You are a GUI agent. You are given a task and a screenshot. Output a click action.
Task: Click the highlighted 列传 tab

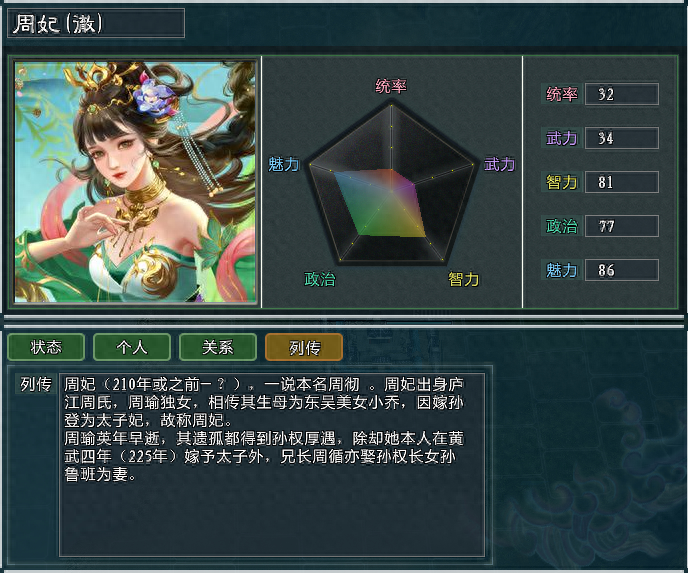(304, 347)
